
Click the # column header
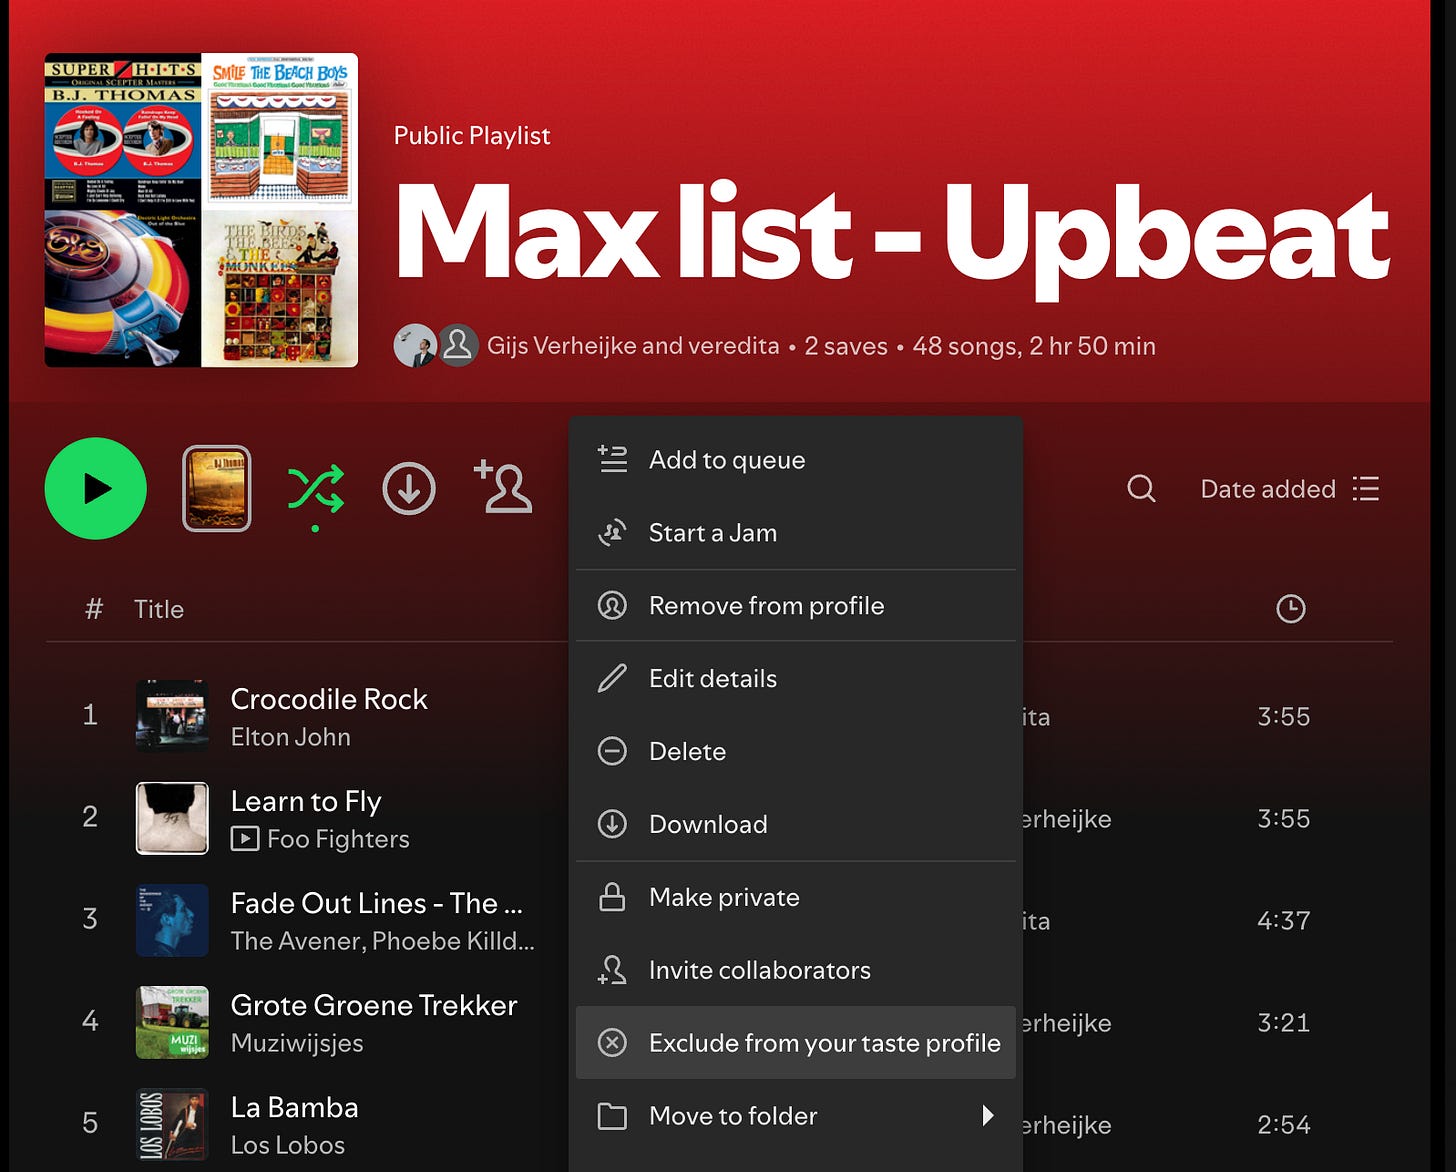[94, 608]
